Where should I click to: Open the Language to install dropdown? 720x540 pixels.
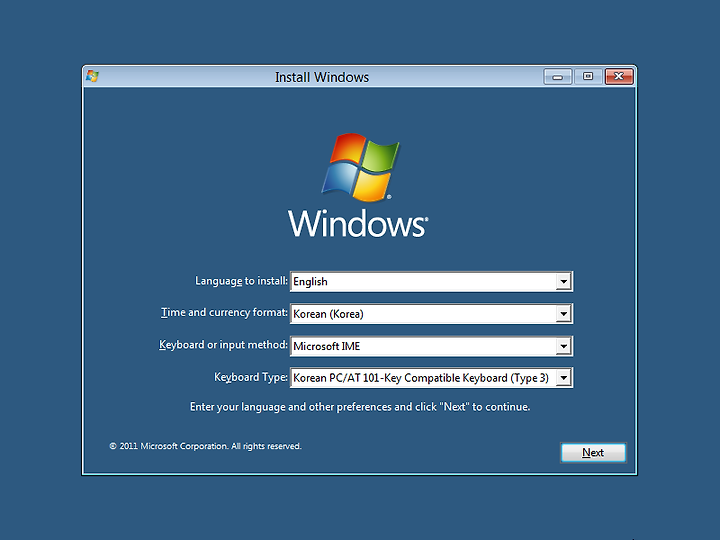[x=431, y=281]
